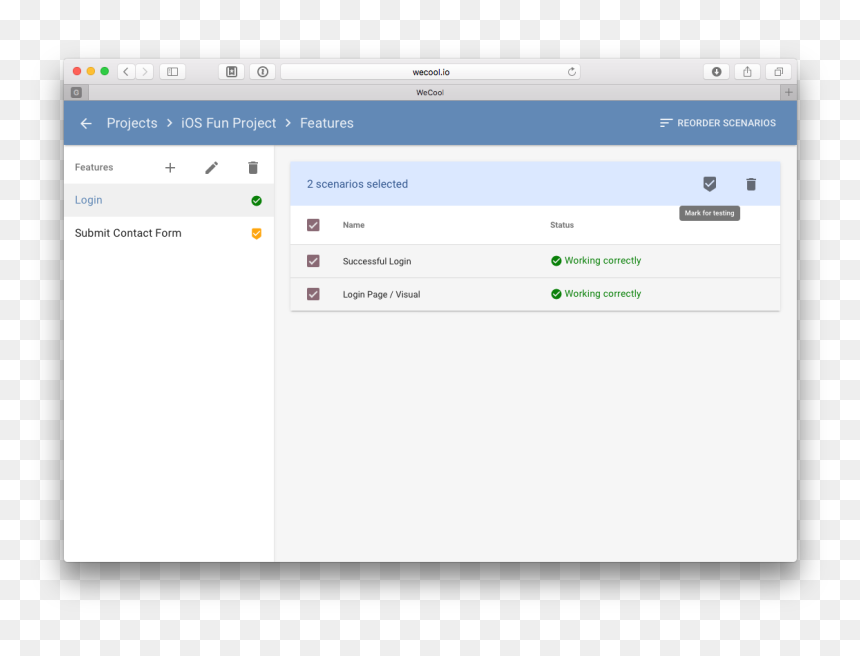The height and width of the screenshot is (656, 860).
Task: Click the Features panel heading
Action: [94, 167]
